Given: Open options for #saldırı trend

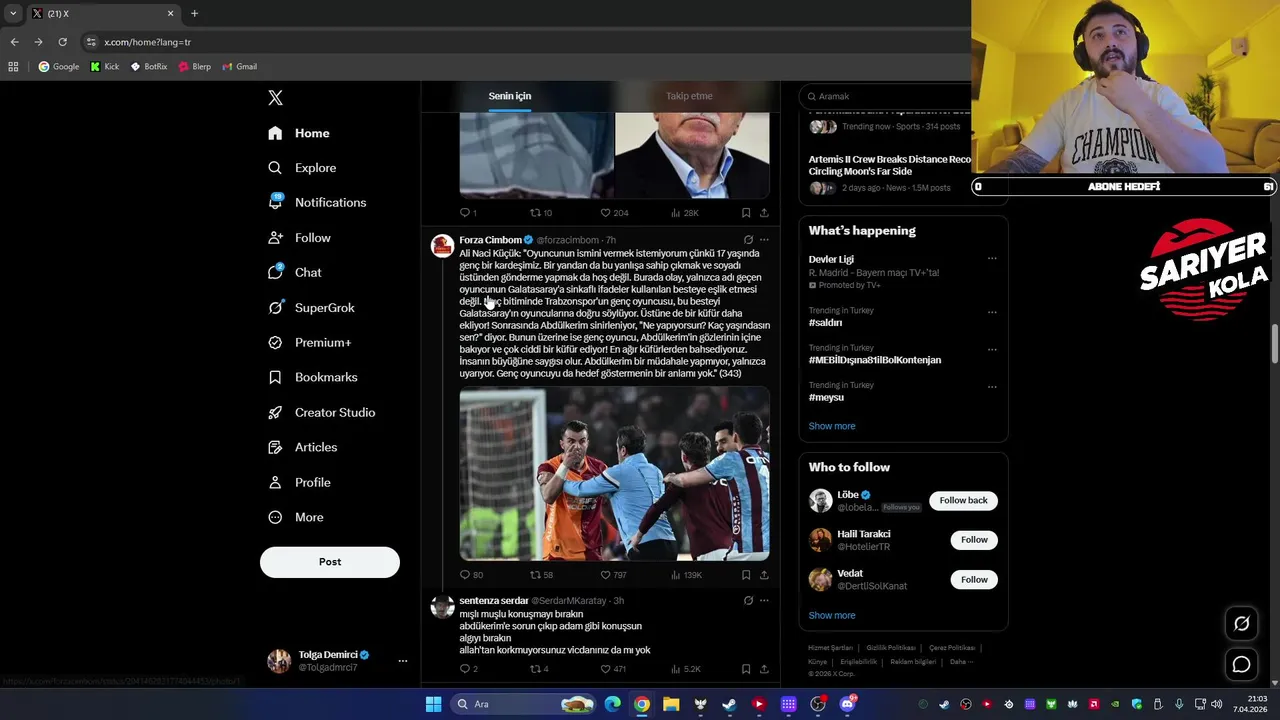Looking at the screenshot, I should (x=992, y=312).
